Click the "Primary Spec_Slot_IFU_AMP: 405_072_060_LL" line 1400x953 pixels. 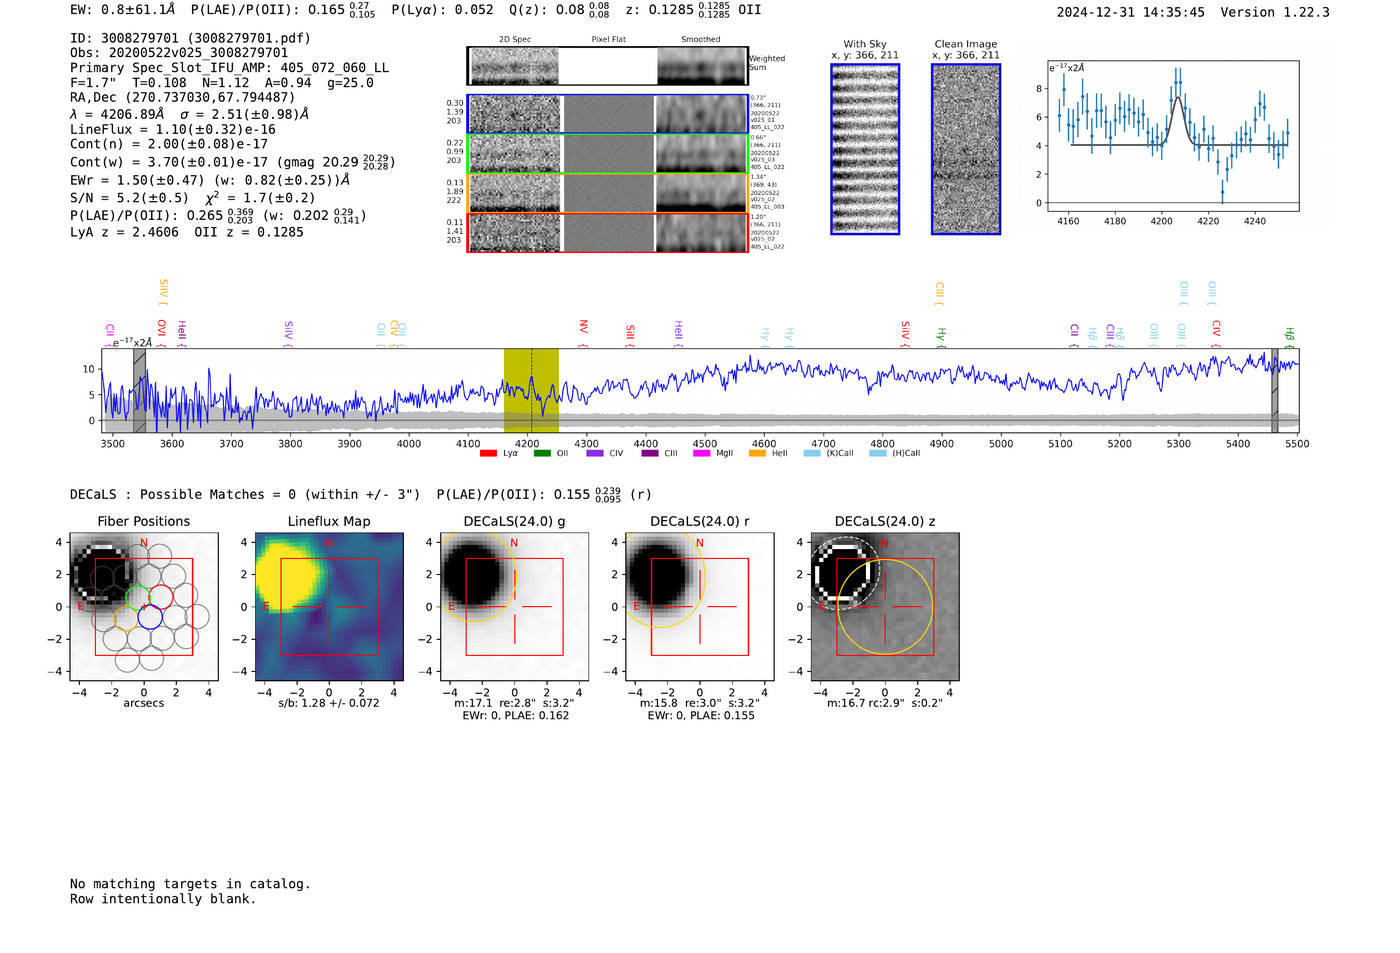[230, 67]
